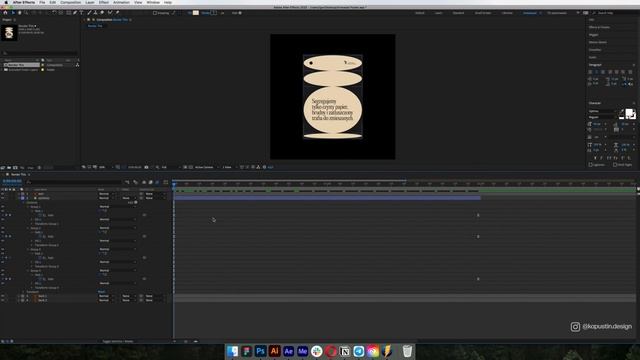Apply All Caps in Character panel

pyautogui.click(x=609, y=158)
